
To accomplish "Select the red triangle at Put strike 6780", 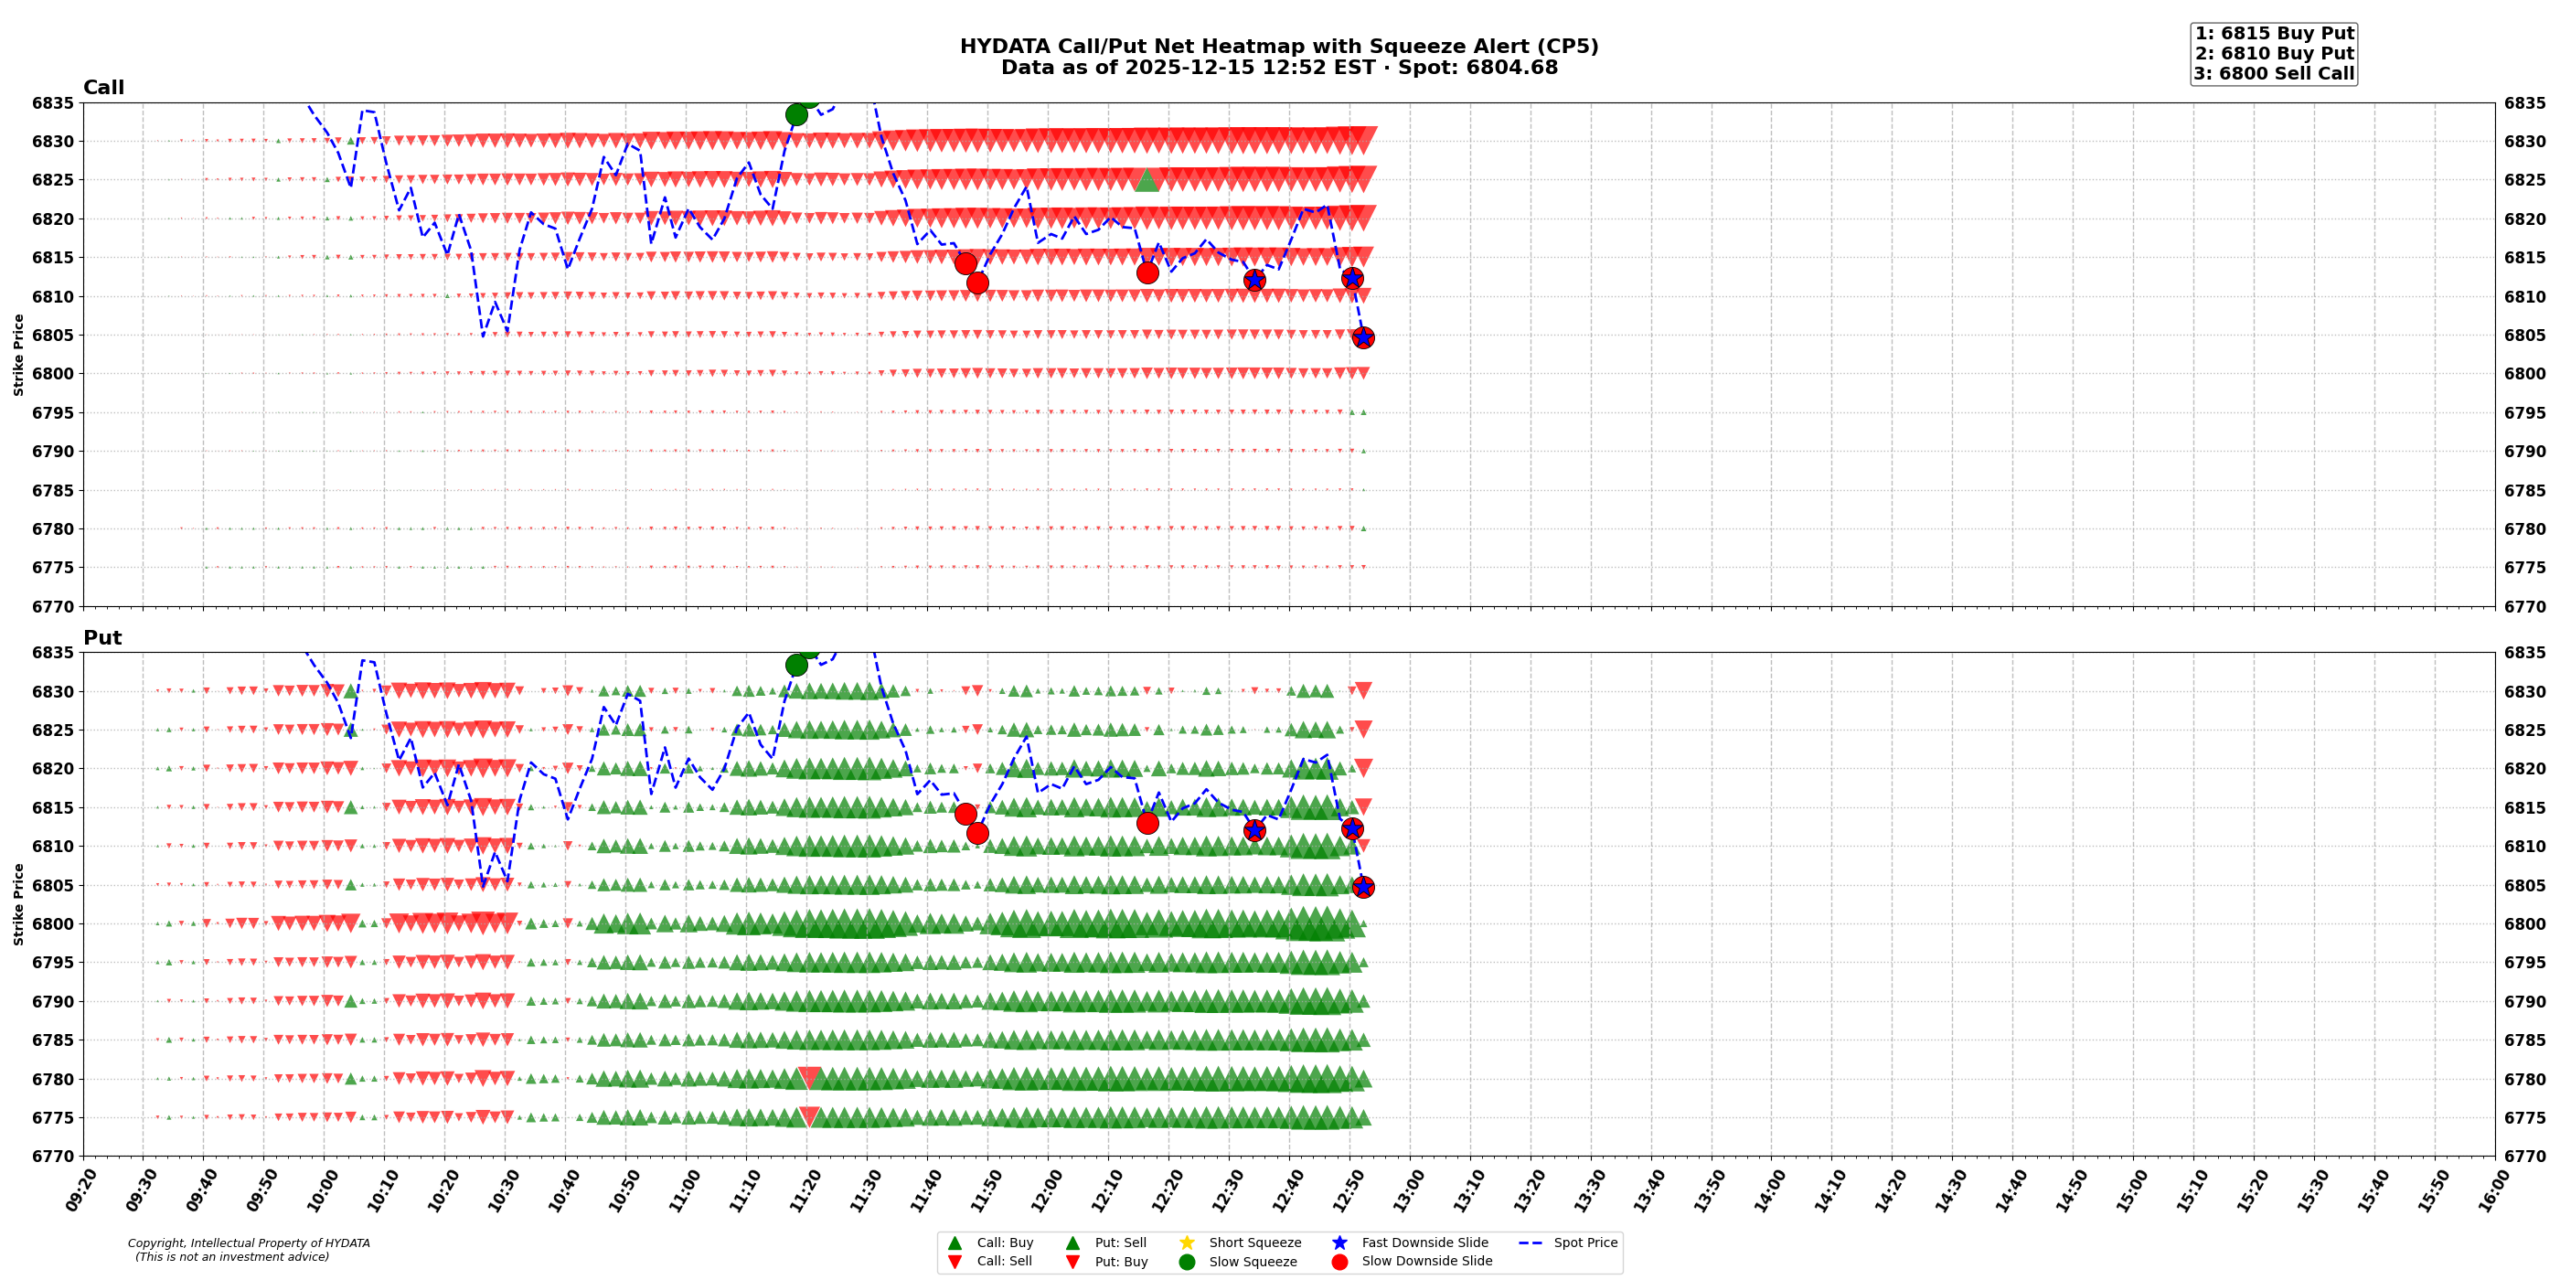I will pos(809,1077).
